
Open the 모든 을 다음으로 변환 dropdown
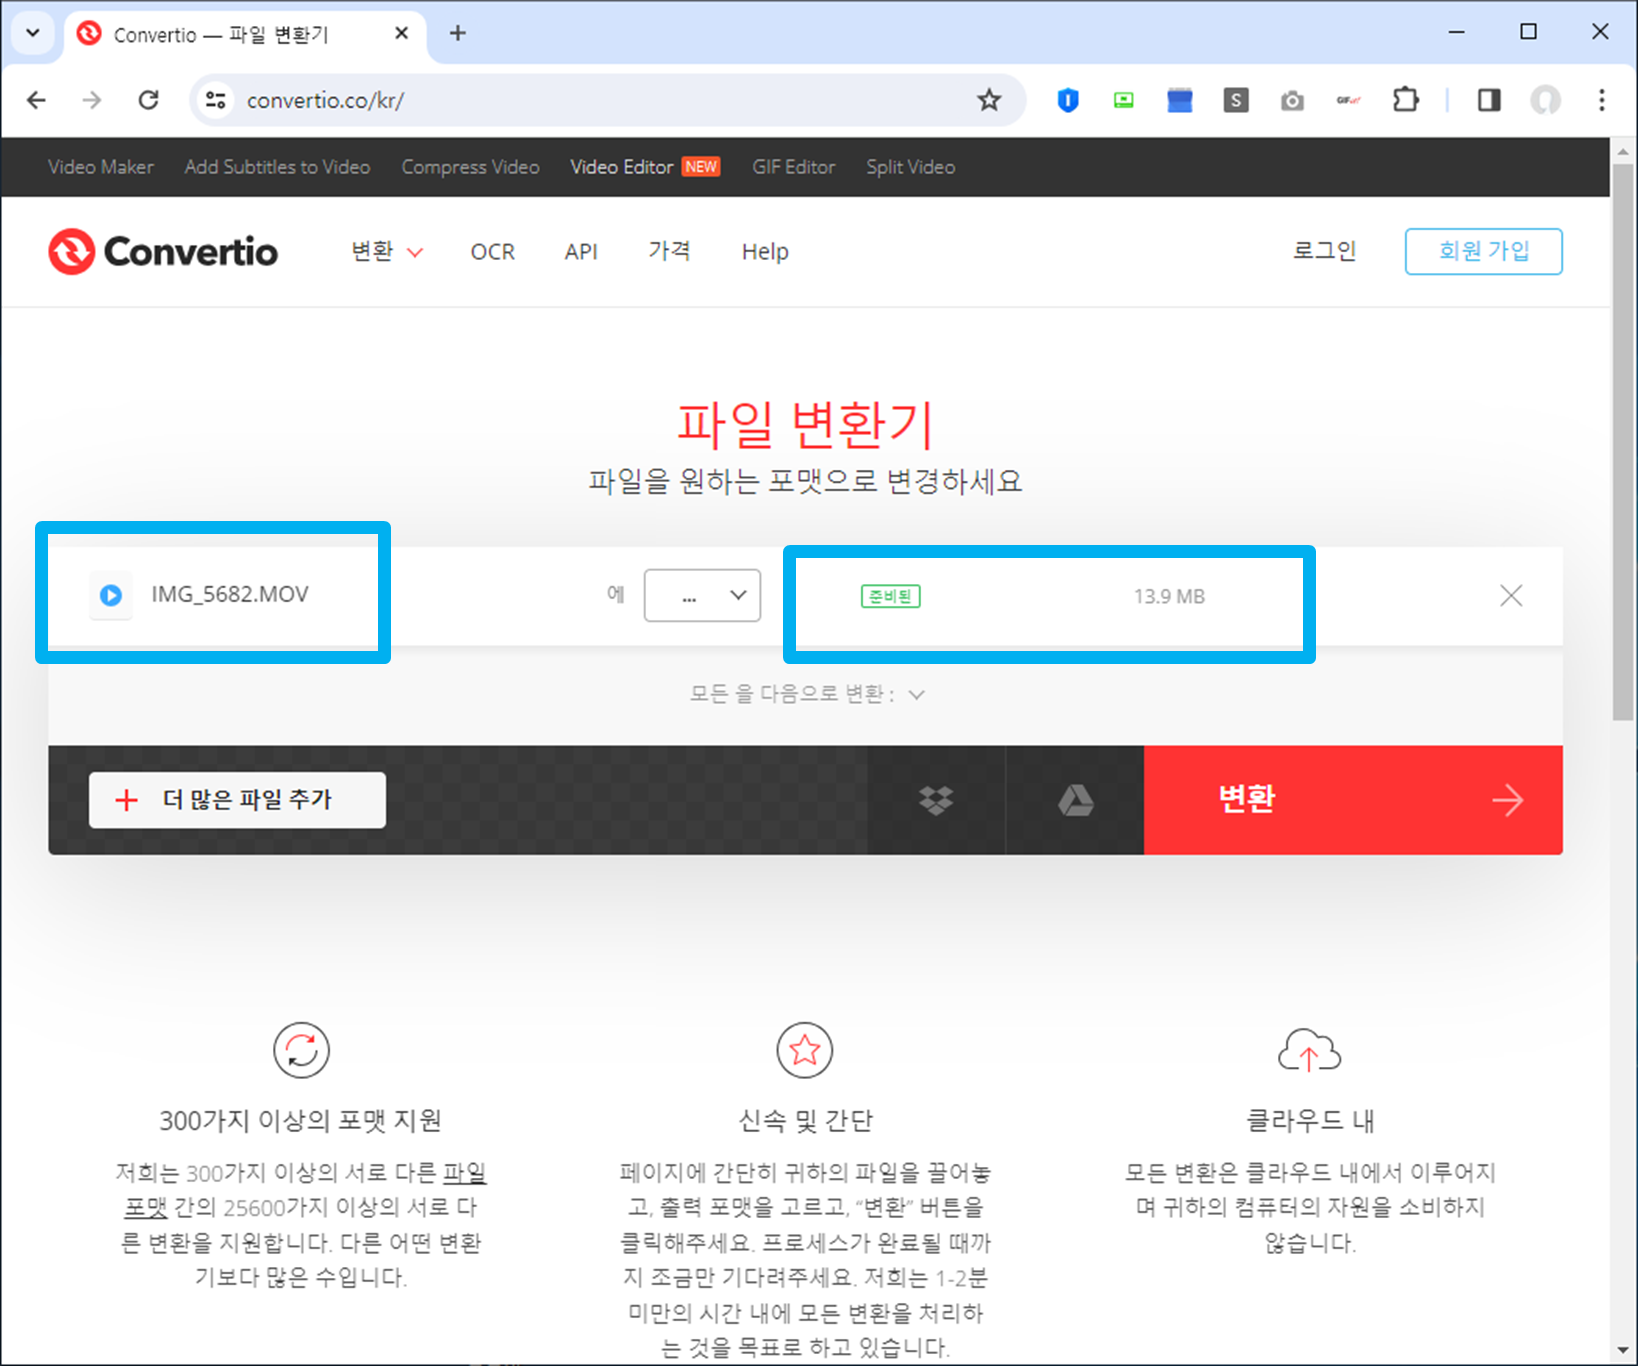pyautogui.click(x=807, y=693)
